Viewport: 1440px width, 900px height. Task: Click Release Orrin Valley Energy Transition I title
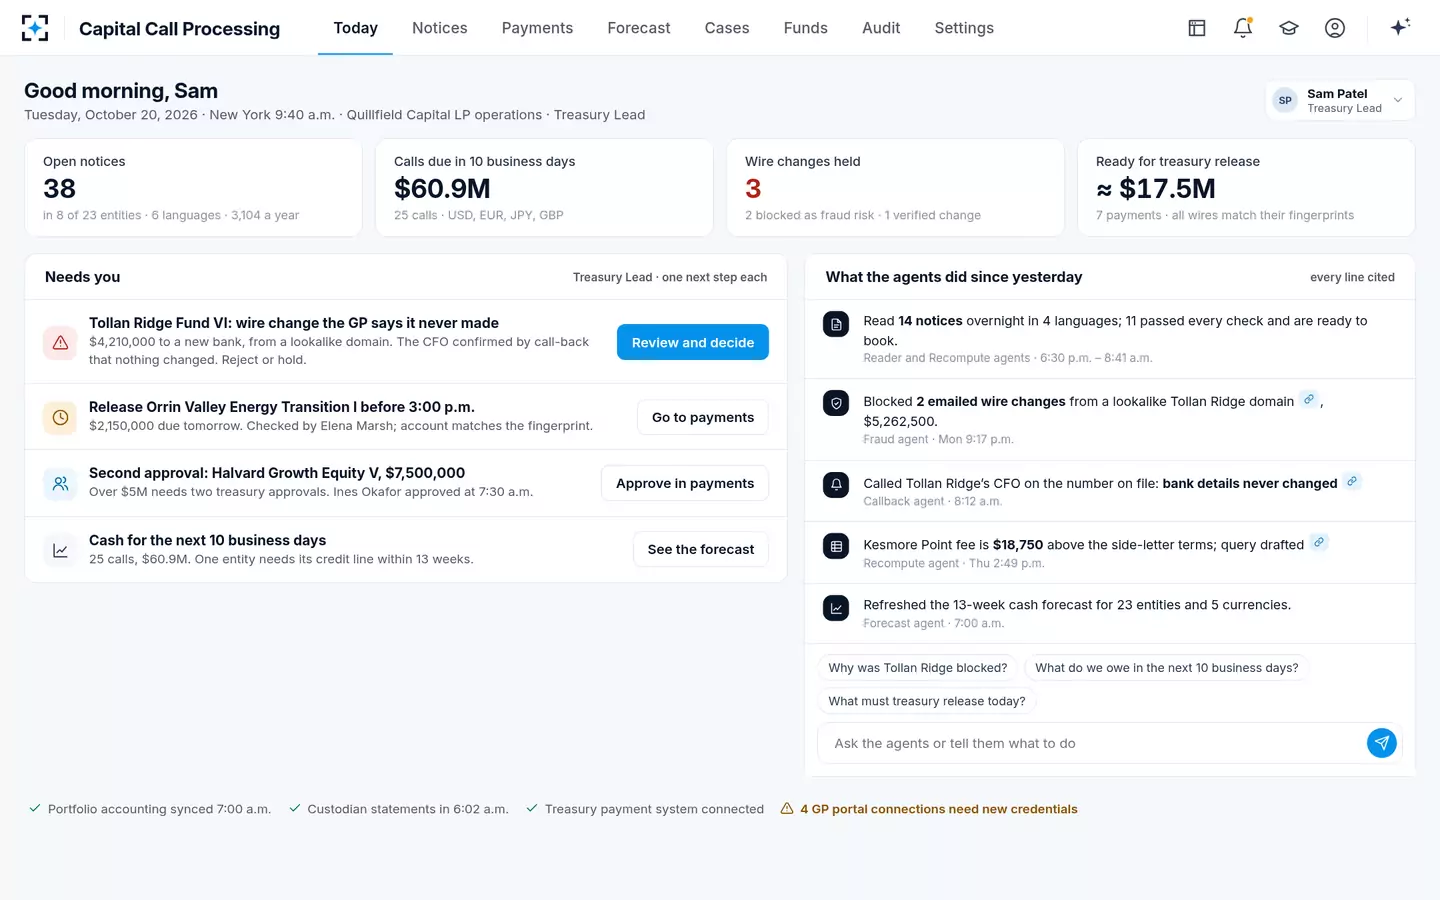[x=282, y=407]
